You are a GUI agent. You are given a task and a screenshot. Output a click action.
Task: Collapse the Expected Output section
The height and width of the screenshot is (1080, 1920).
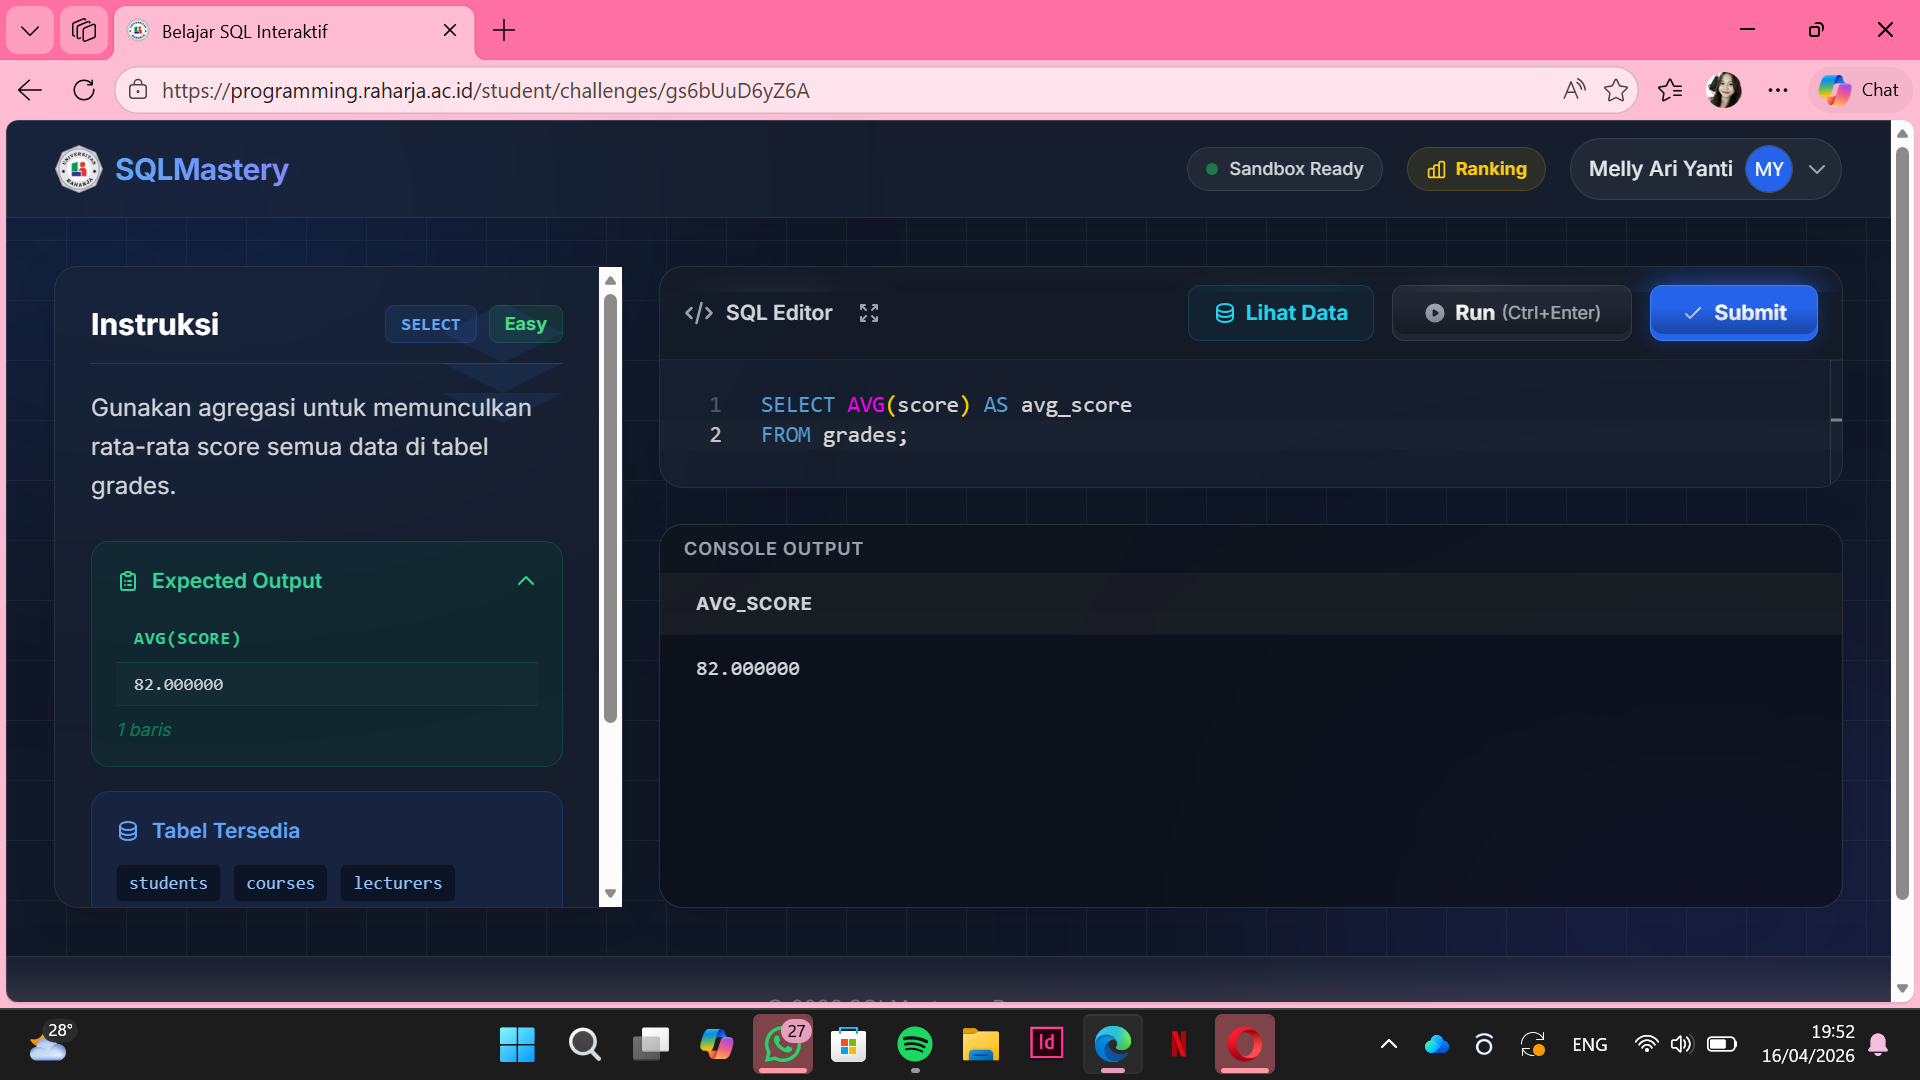[x=526, y=581]
